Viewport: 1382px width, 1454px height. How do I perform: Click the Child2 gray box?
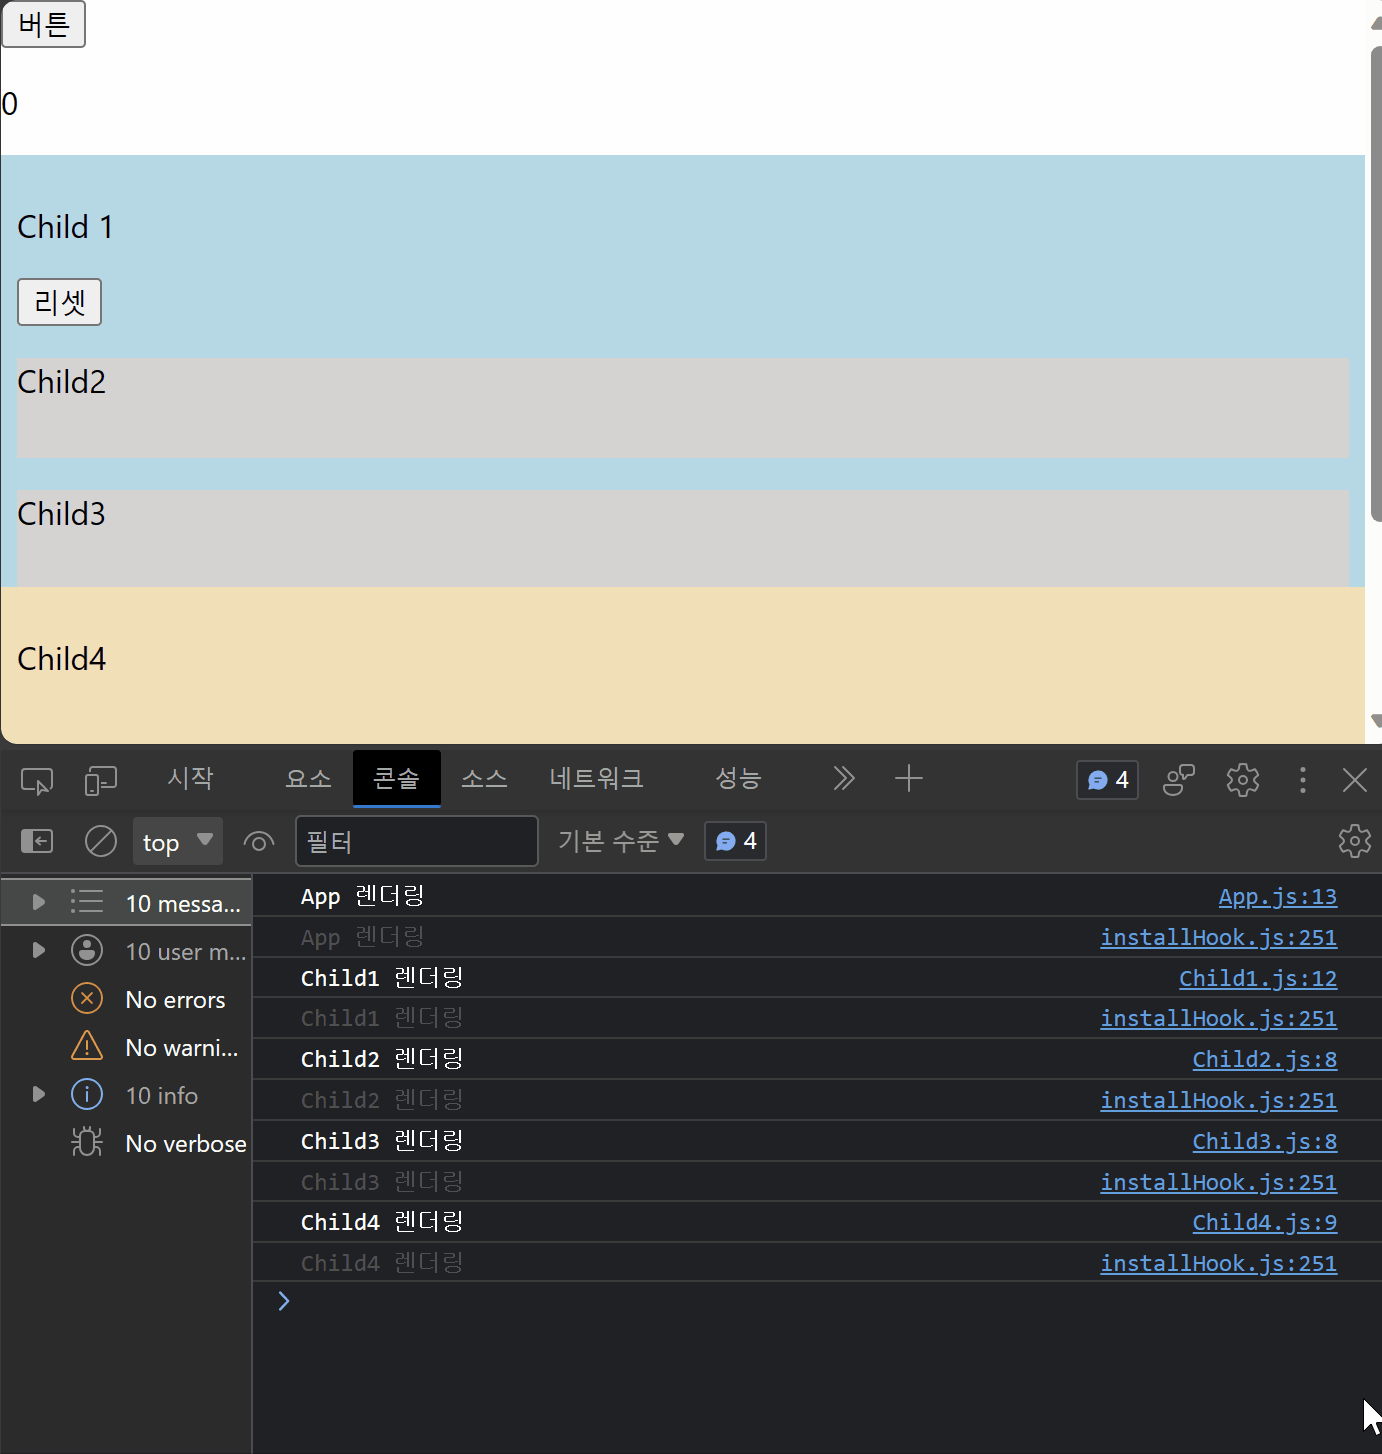pyautogui.click(x=683, y=408)
